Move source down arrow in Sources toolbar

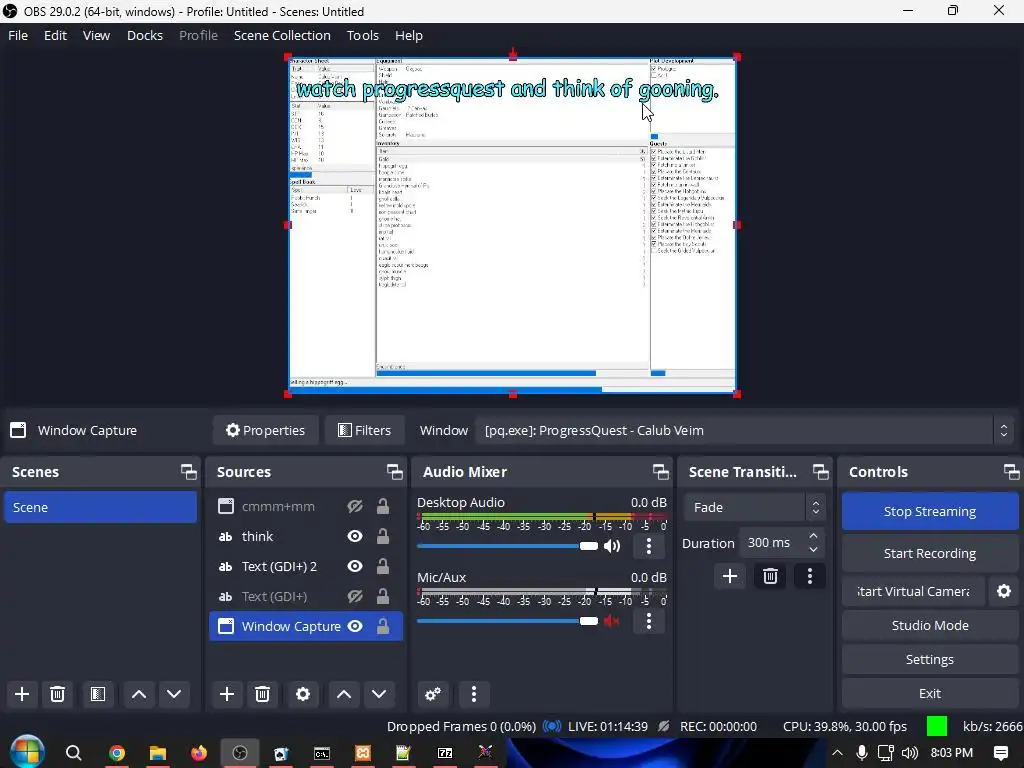(379, 694)
